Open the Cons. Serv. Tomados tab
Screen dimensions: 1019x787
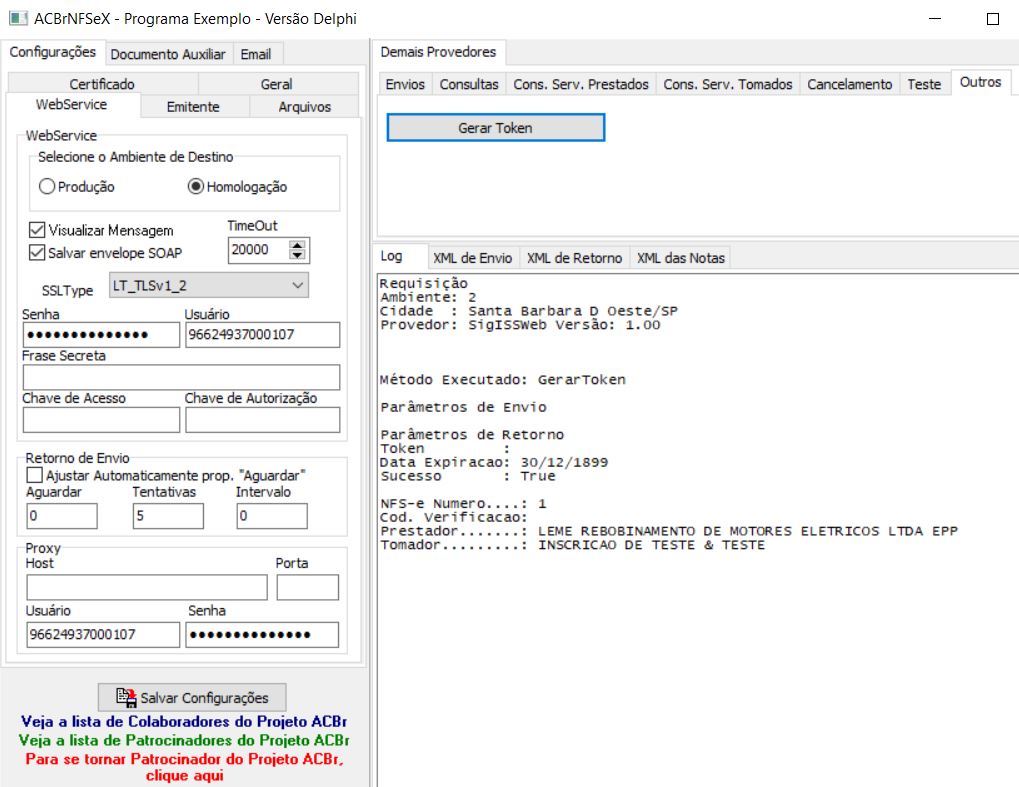728,84
